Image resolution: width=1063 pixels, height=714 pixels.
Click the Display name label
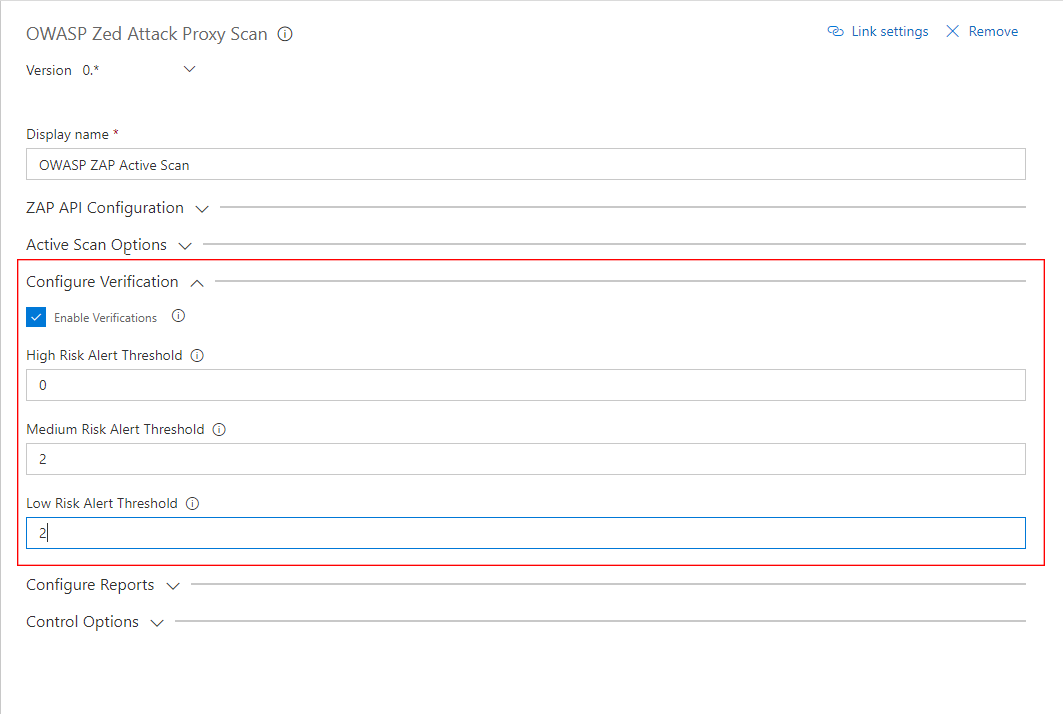tap(67, 134)
